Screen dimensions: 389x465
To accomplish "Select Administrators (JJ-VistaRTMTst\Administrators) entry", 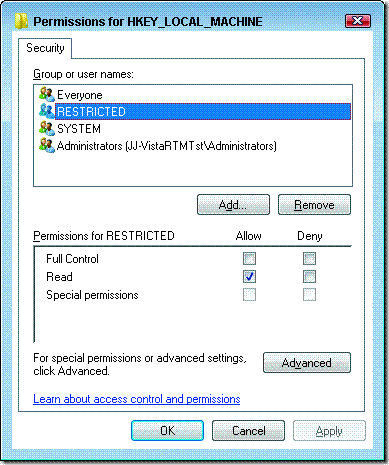I will [x=166, y=146].
